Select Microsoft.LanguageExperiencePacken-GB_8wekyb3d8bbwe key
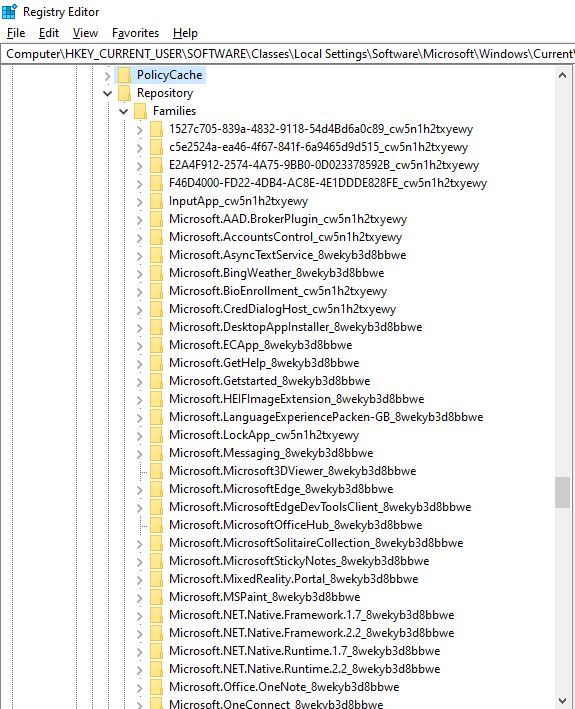The height and width of the screenshot is (709, 575). [x=326, y=417]
